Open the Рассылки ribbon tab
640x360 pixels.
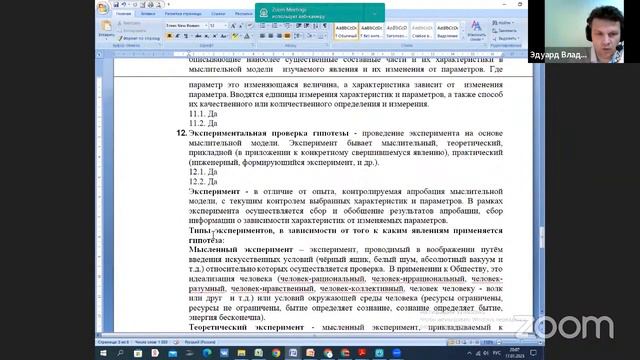(244, 14)
